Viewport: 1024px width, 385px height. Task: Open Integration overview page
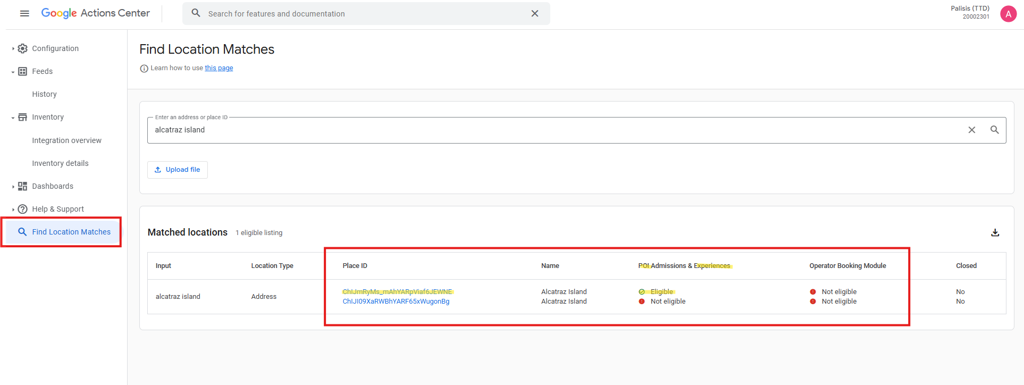(67, 140)
